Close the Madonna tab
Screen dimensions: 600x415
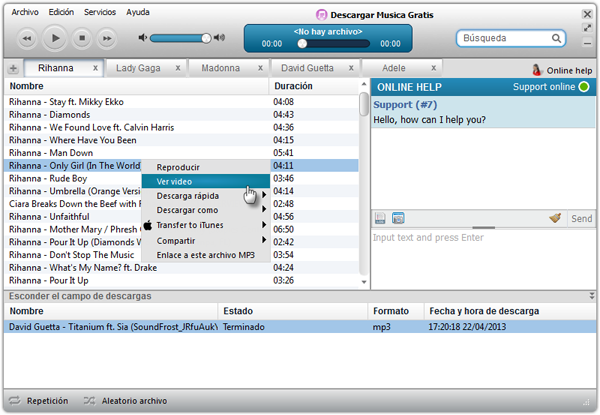click(260, 68)
